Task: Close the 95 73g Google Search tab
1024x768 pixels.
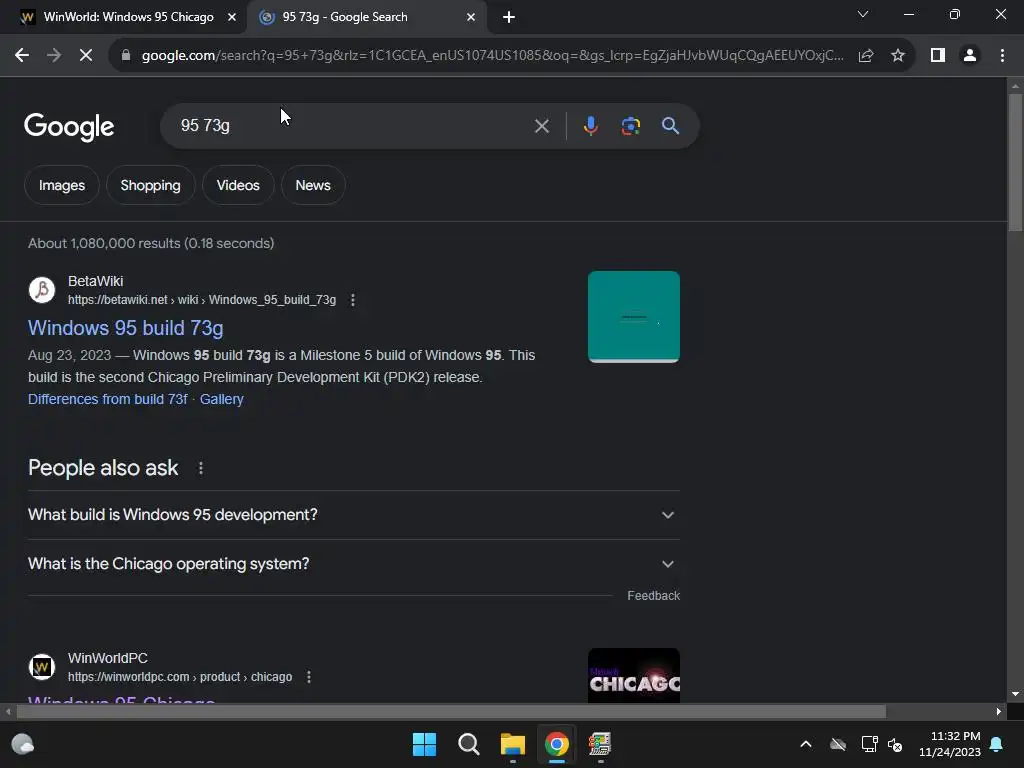Action: click(x=471, y=17)
